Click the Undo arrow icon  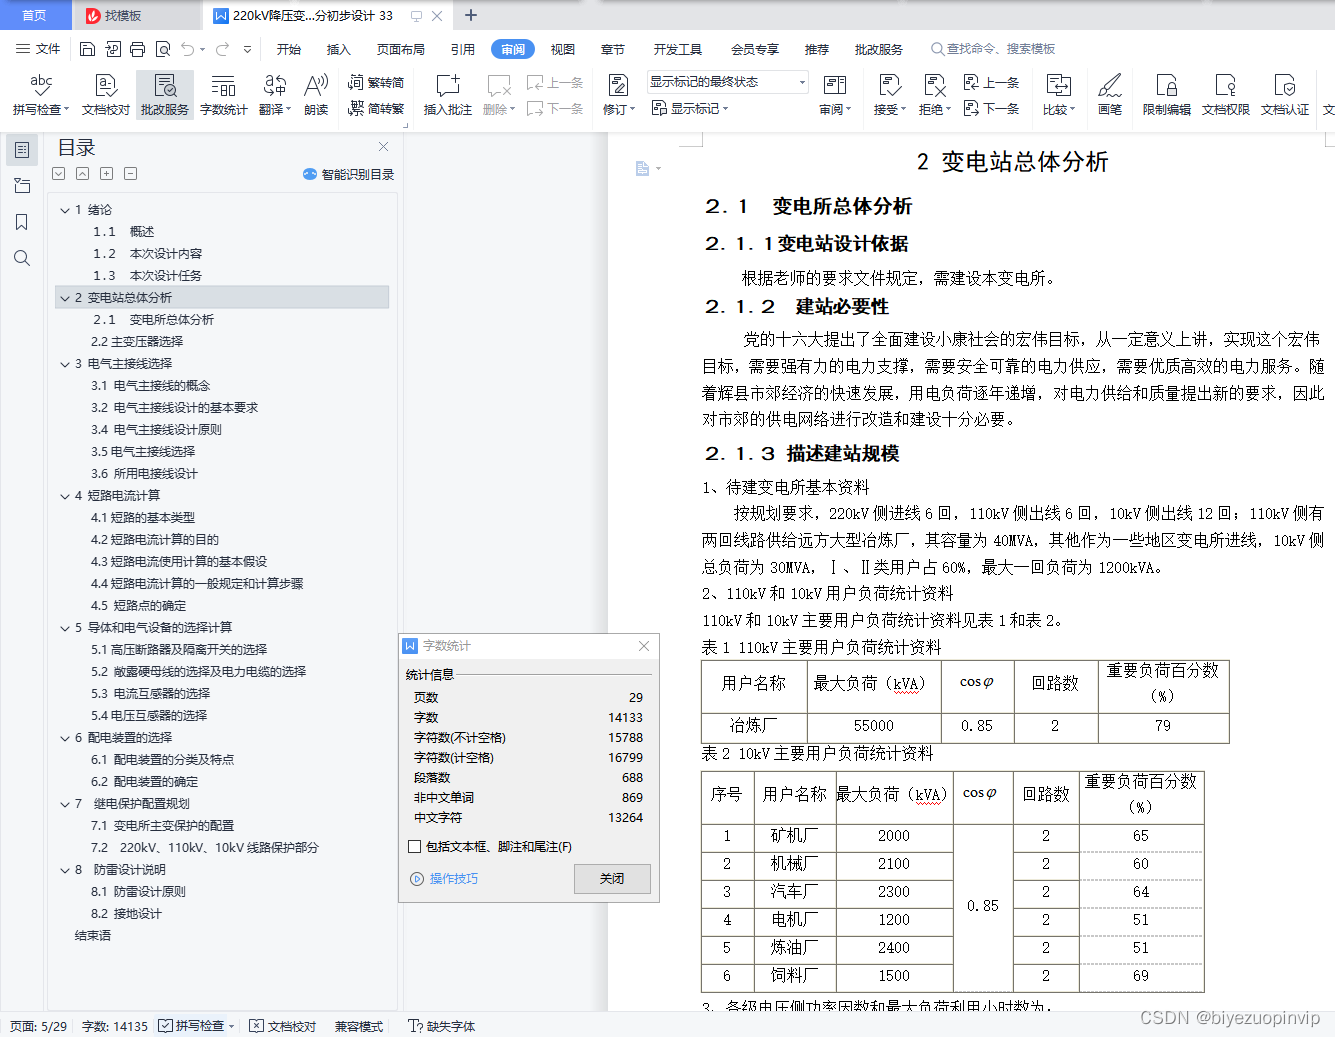click(187, 49)
